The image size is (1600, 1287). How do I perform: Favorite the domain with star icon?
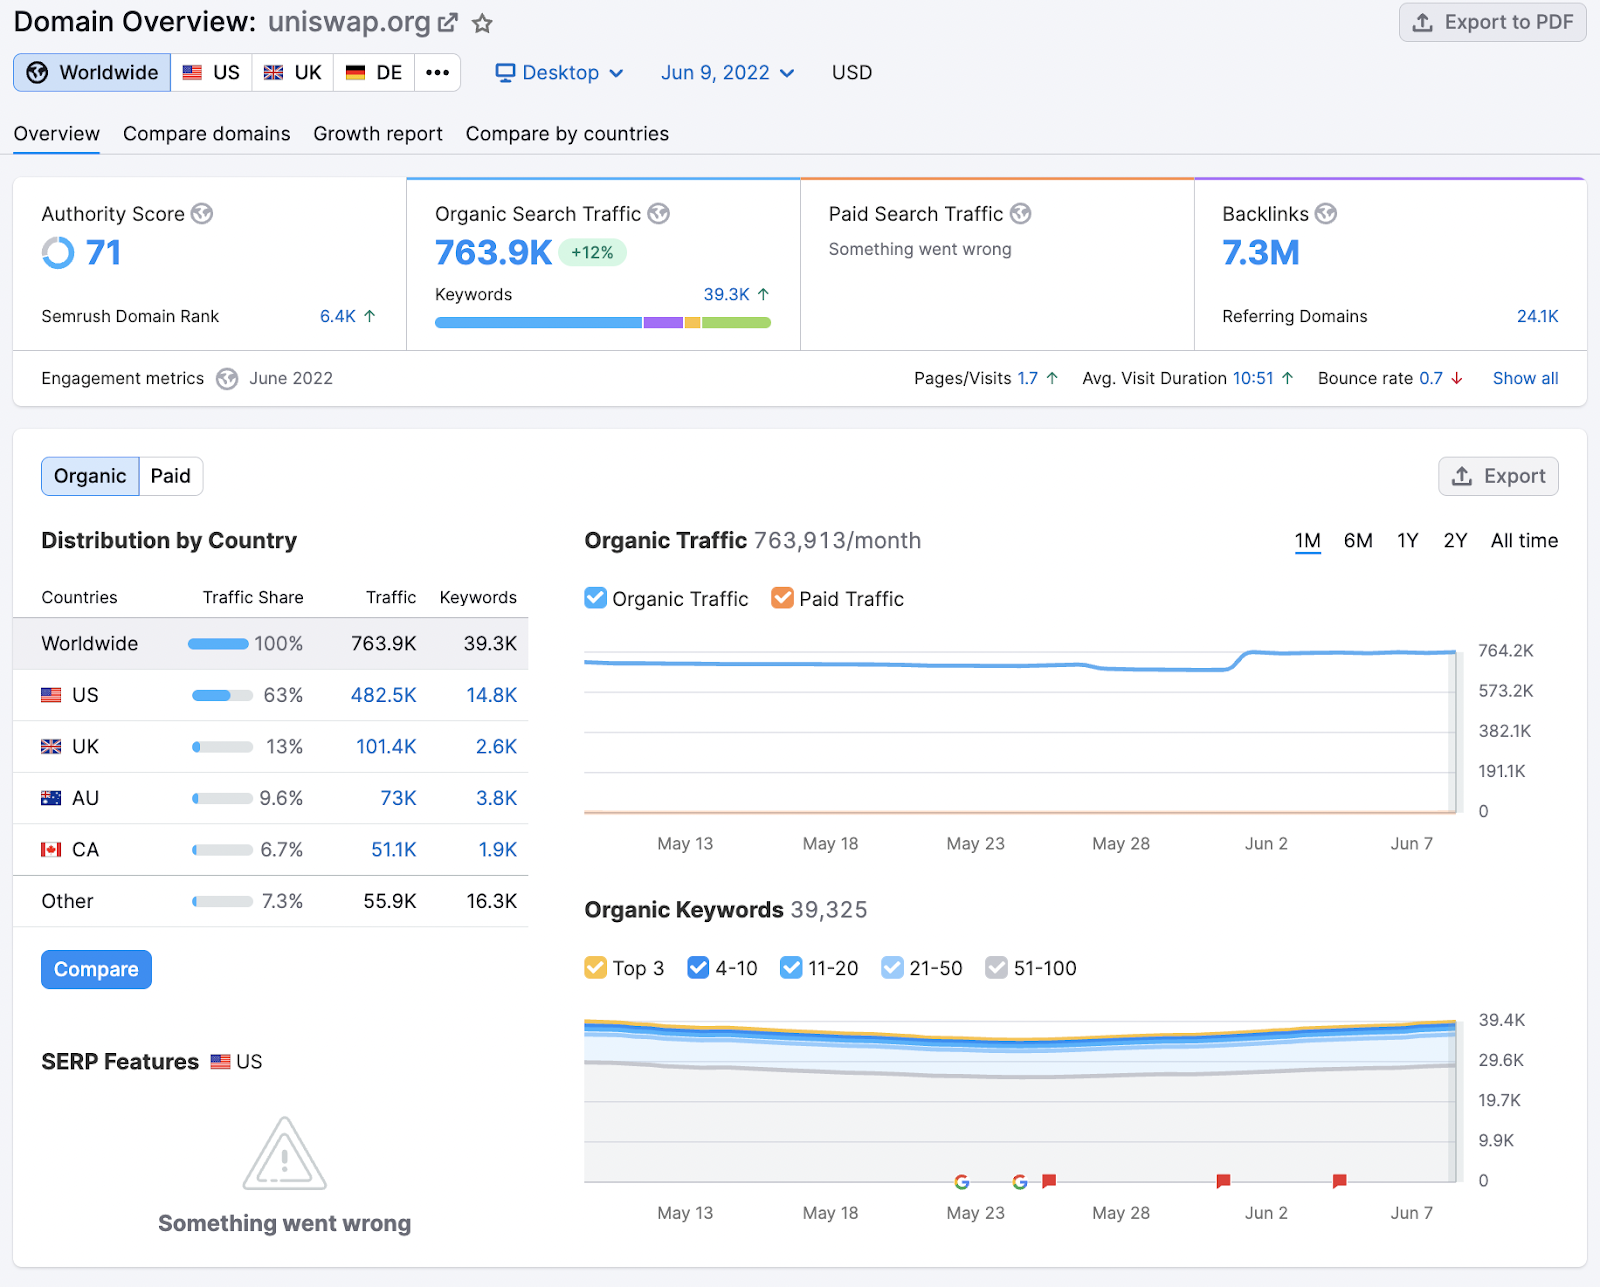click(482, 23)
